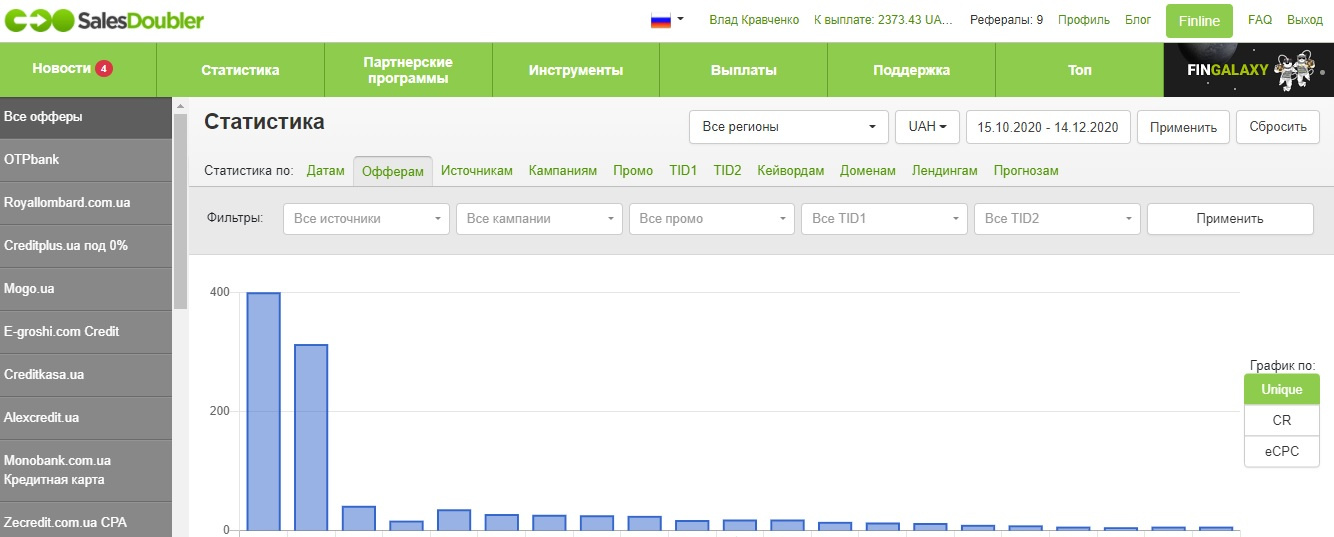Expand the Все источники filter
This screenshot has width=1334, height=537.
pos(367,219)
